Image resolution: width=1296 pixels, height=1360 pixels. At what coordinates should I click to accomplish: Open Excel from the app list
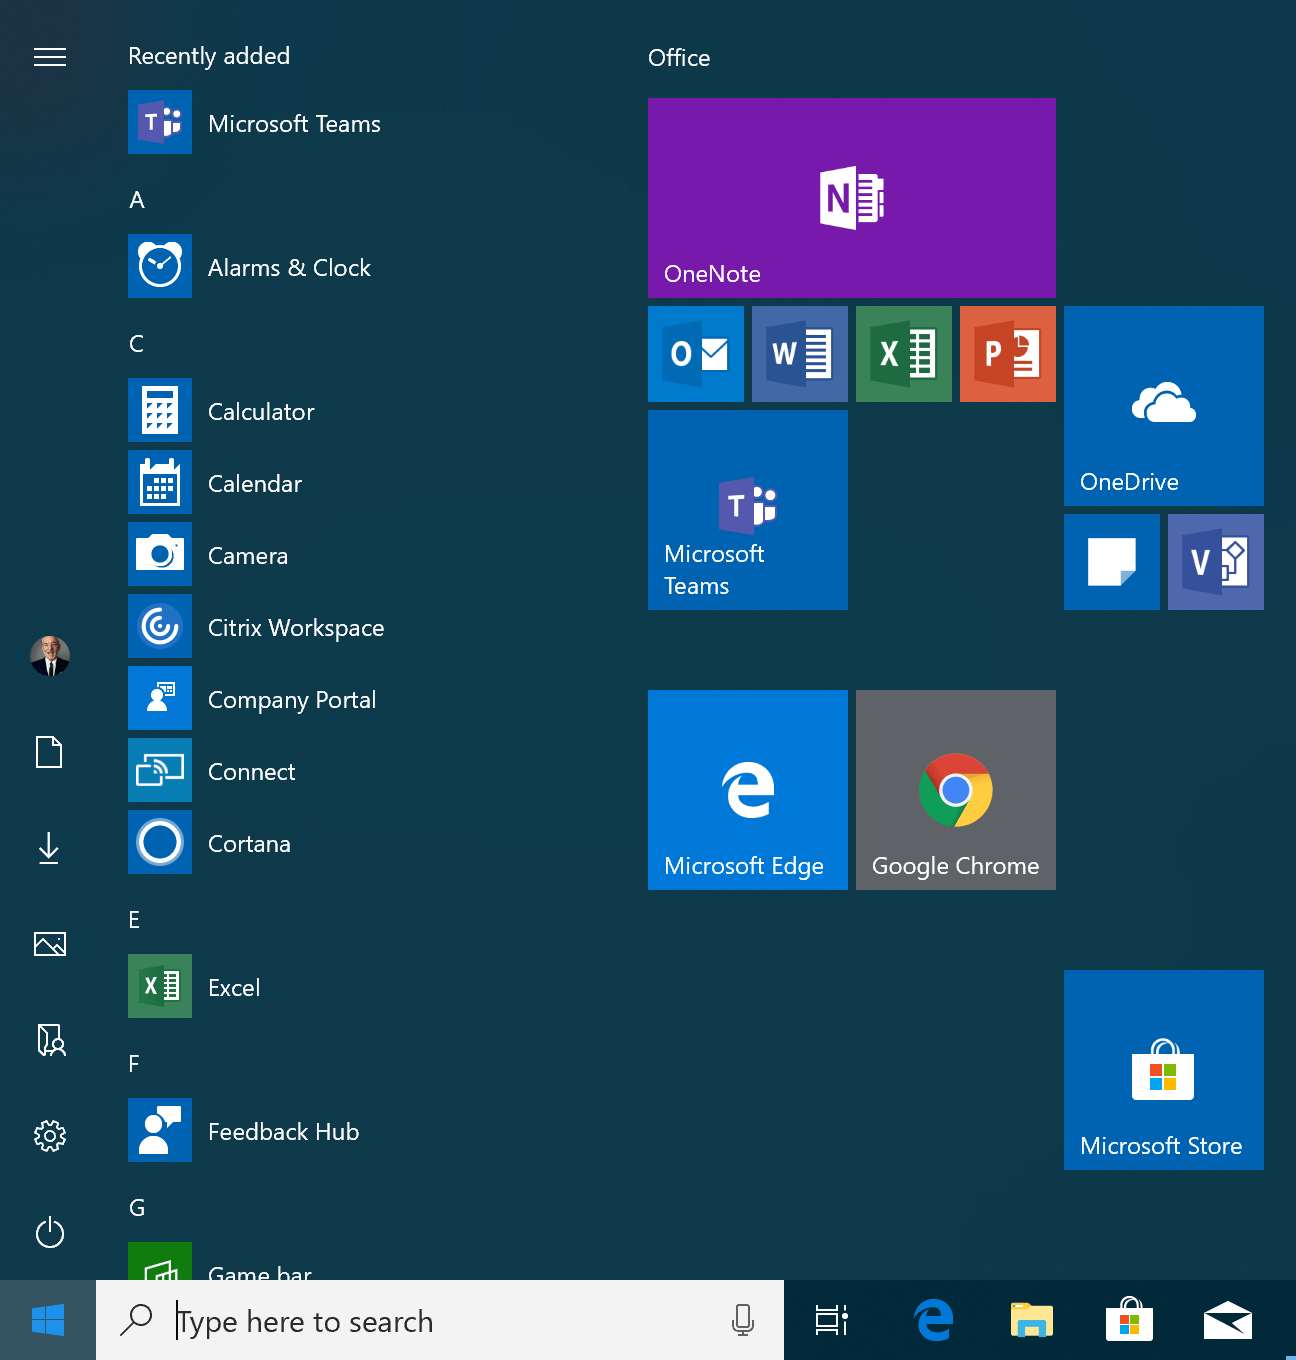point(160,986)
